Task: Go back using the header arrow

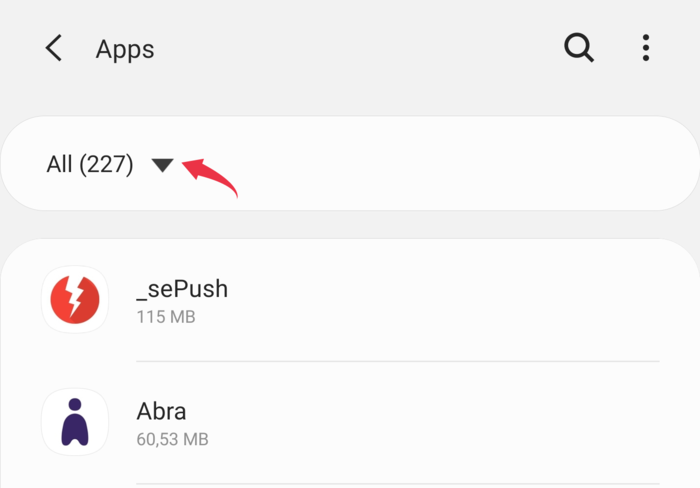Action: pos(54,48)
